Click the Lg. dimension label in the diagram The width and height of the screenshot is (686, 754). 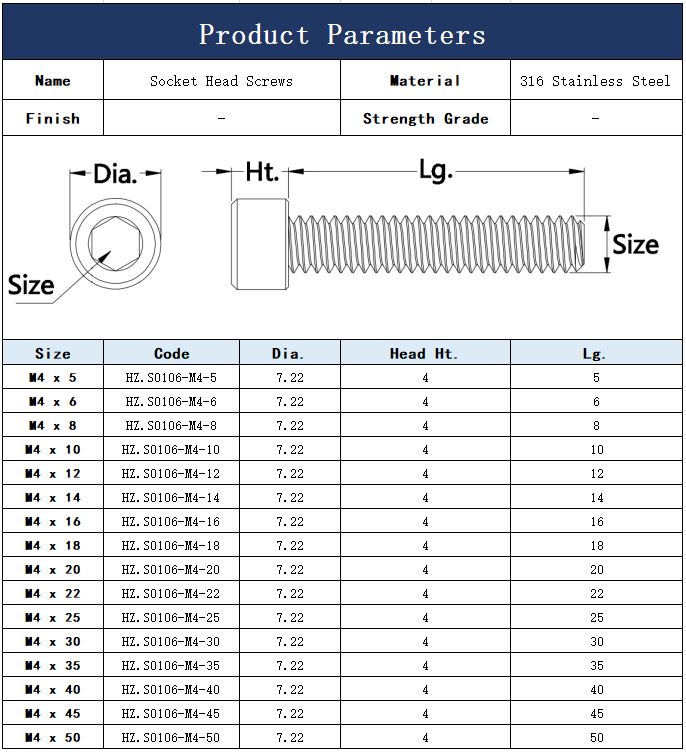[436, 172]
